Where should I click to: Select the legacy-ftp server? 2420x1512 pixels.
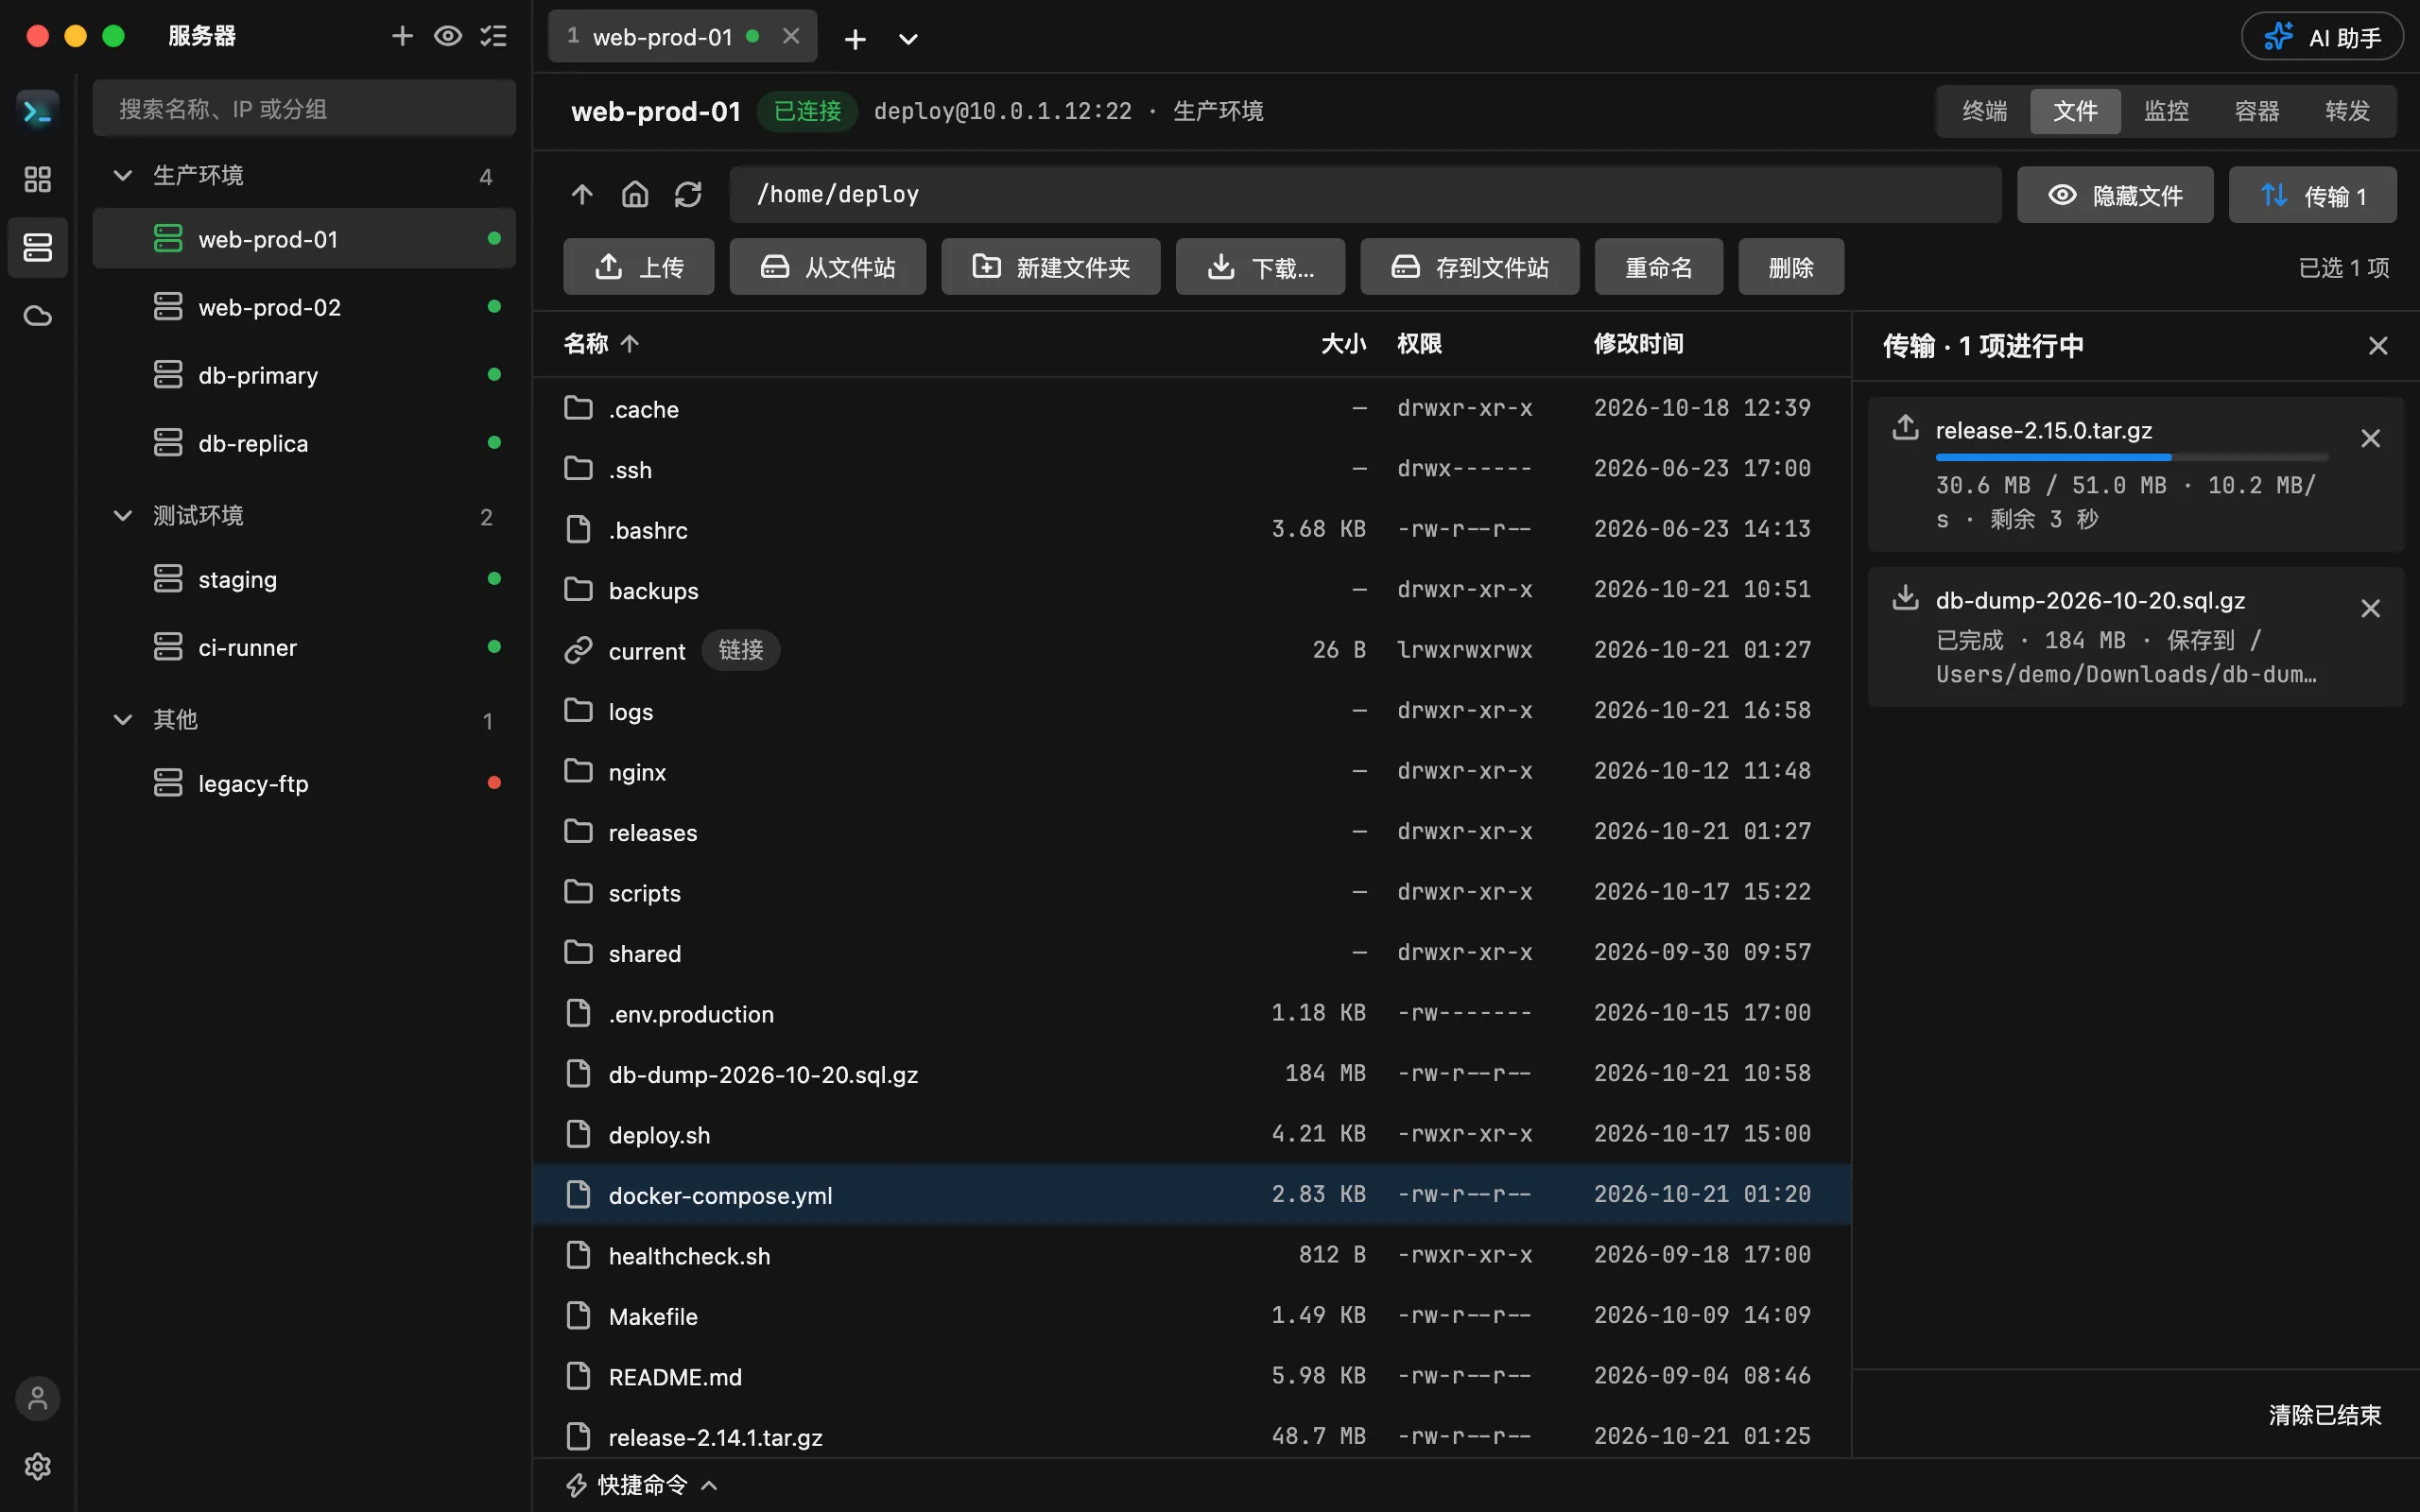304,783
